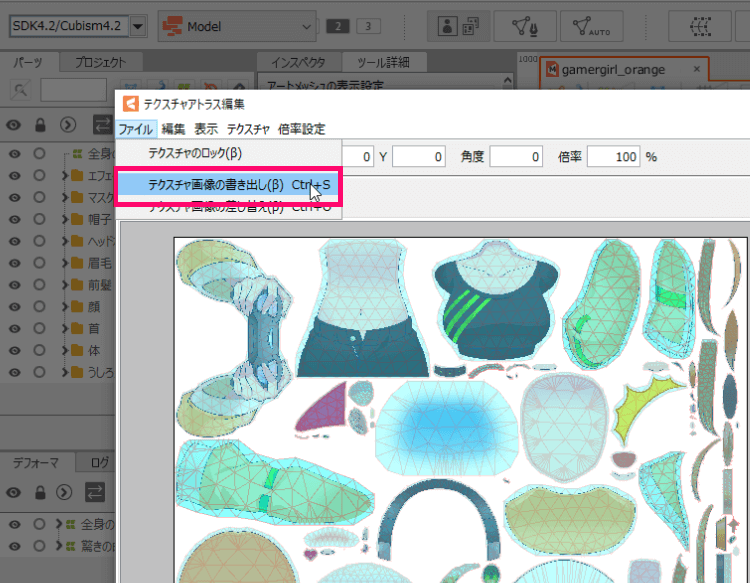The height and width of the screenshot is (583, 750).
Task: Toggle the lock circle on the うしろ row
Action: pyautogui.click(x=39, y=372)
